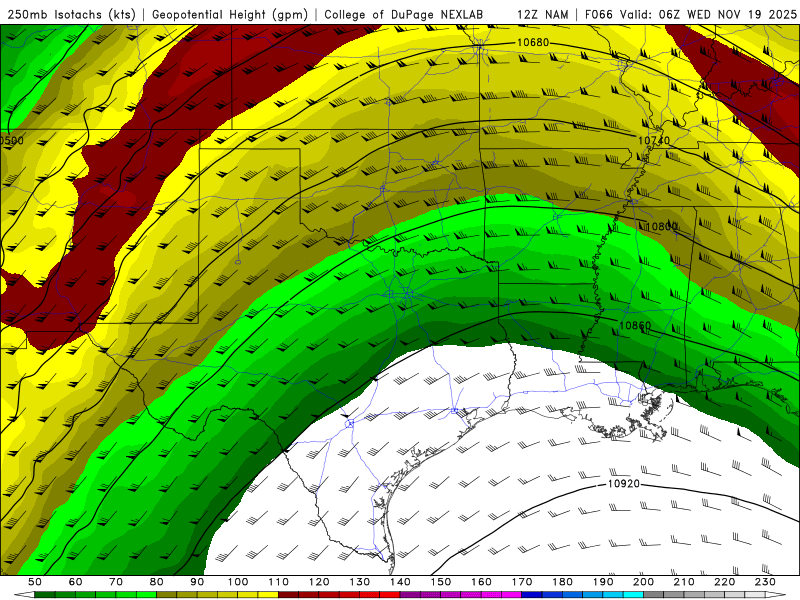Image resolution: width=800 pixels, height=600 pixels.
Task: Click the "F066 Valid: 06Z WED NOV 19 2025" text
Action: tap(690, 14)
